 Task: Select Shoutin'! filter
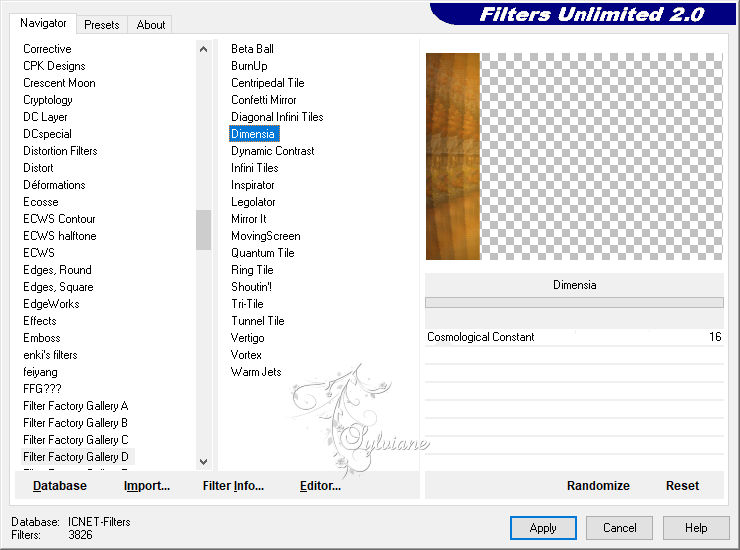[252, 287]
